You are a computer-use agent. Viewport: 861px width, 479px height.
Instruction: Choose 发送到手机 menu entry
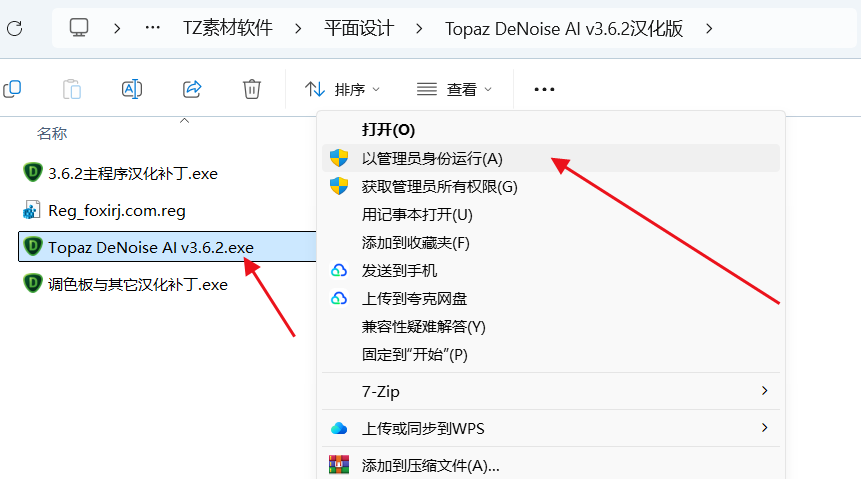(x=551, y=270)
